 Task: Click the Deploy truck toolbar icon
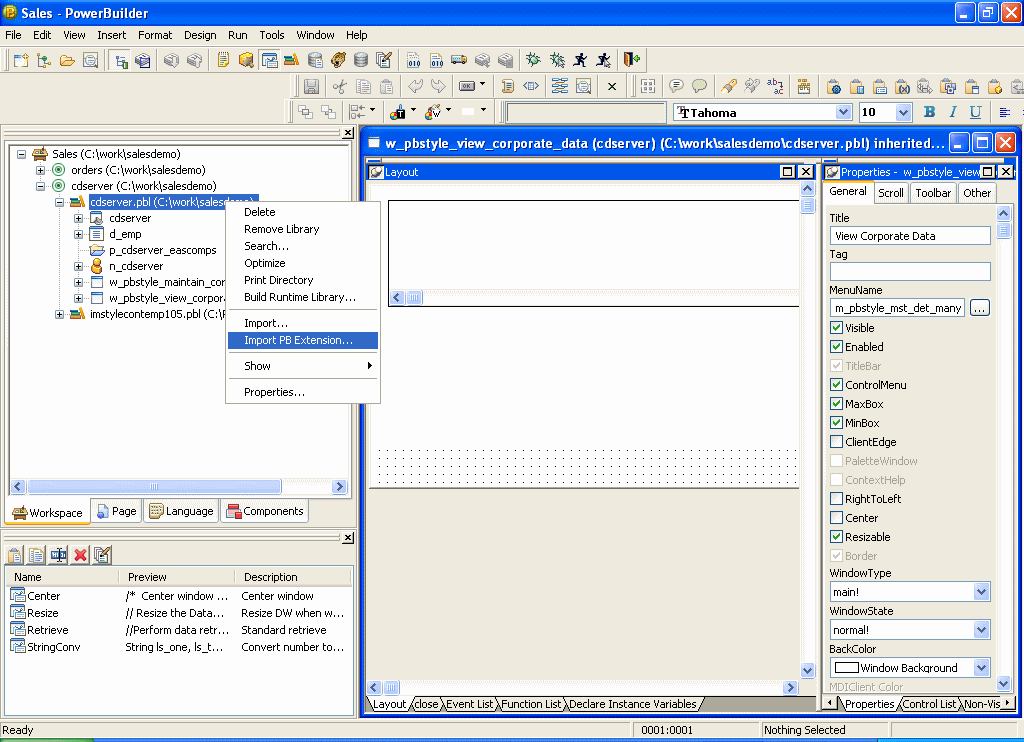pos(459,61)
